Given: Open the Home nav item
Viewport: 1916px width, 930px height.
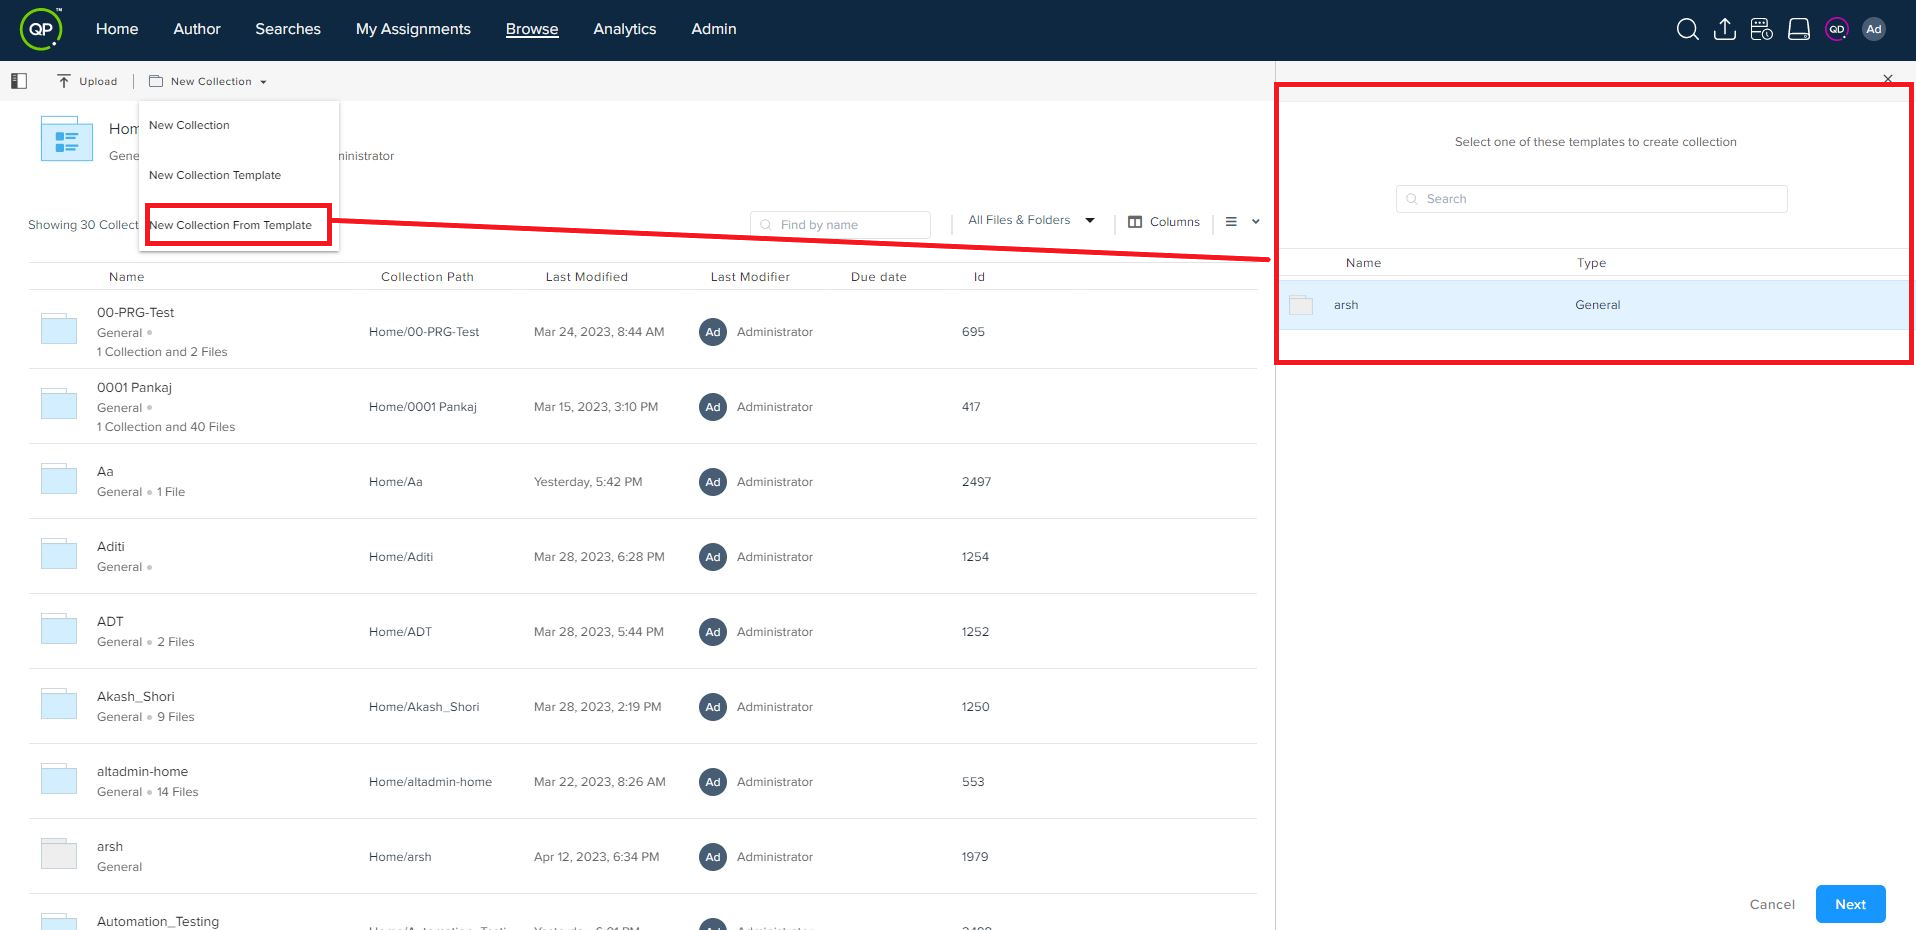Looking at the screenshot, I should (x=117, y=29).
